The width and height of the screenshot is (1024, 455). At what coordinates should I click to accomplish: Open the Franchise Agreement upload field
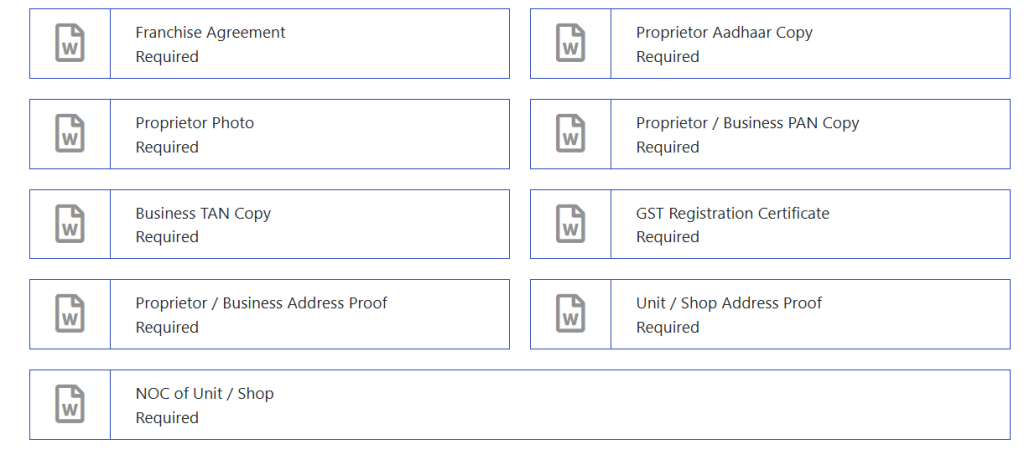[210, 33]
